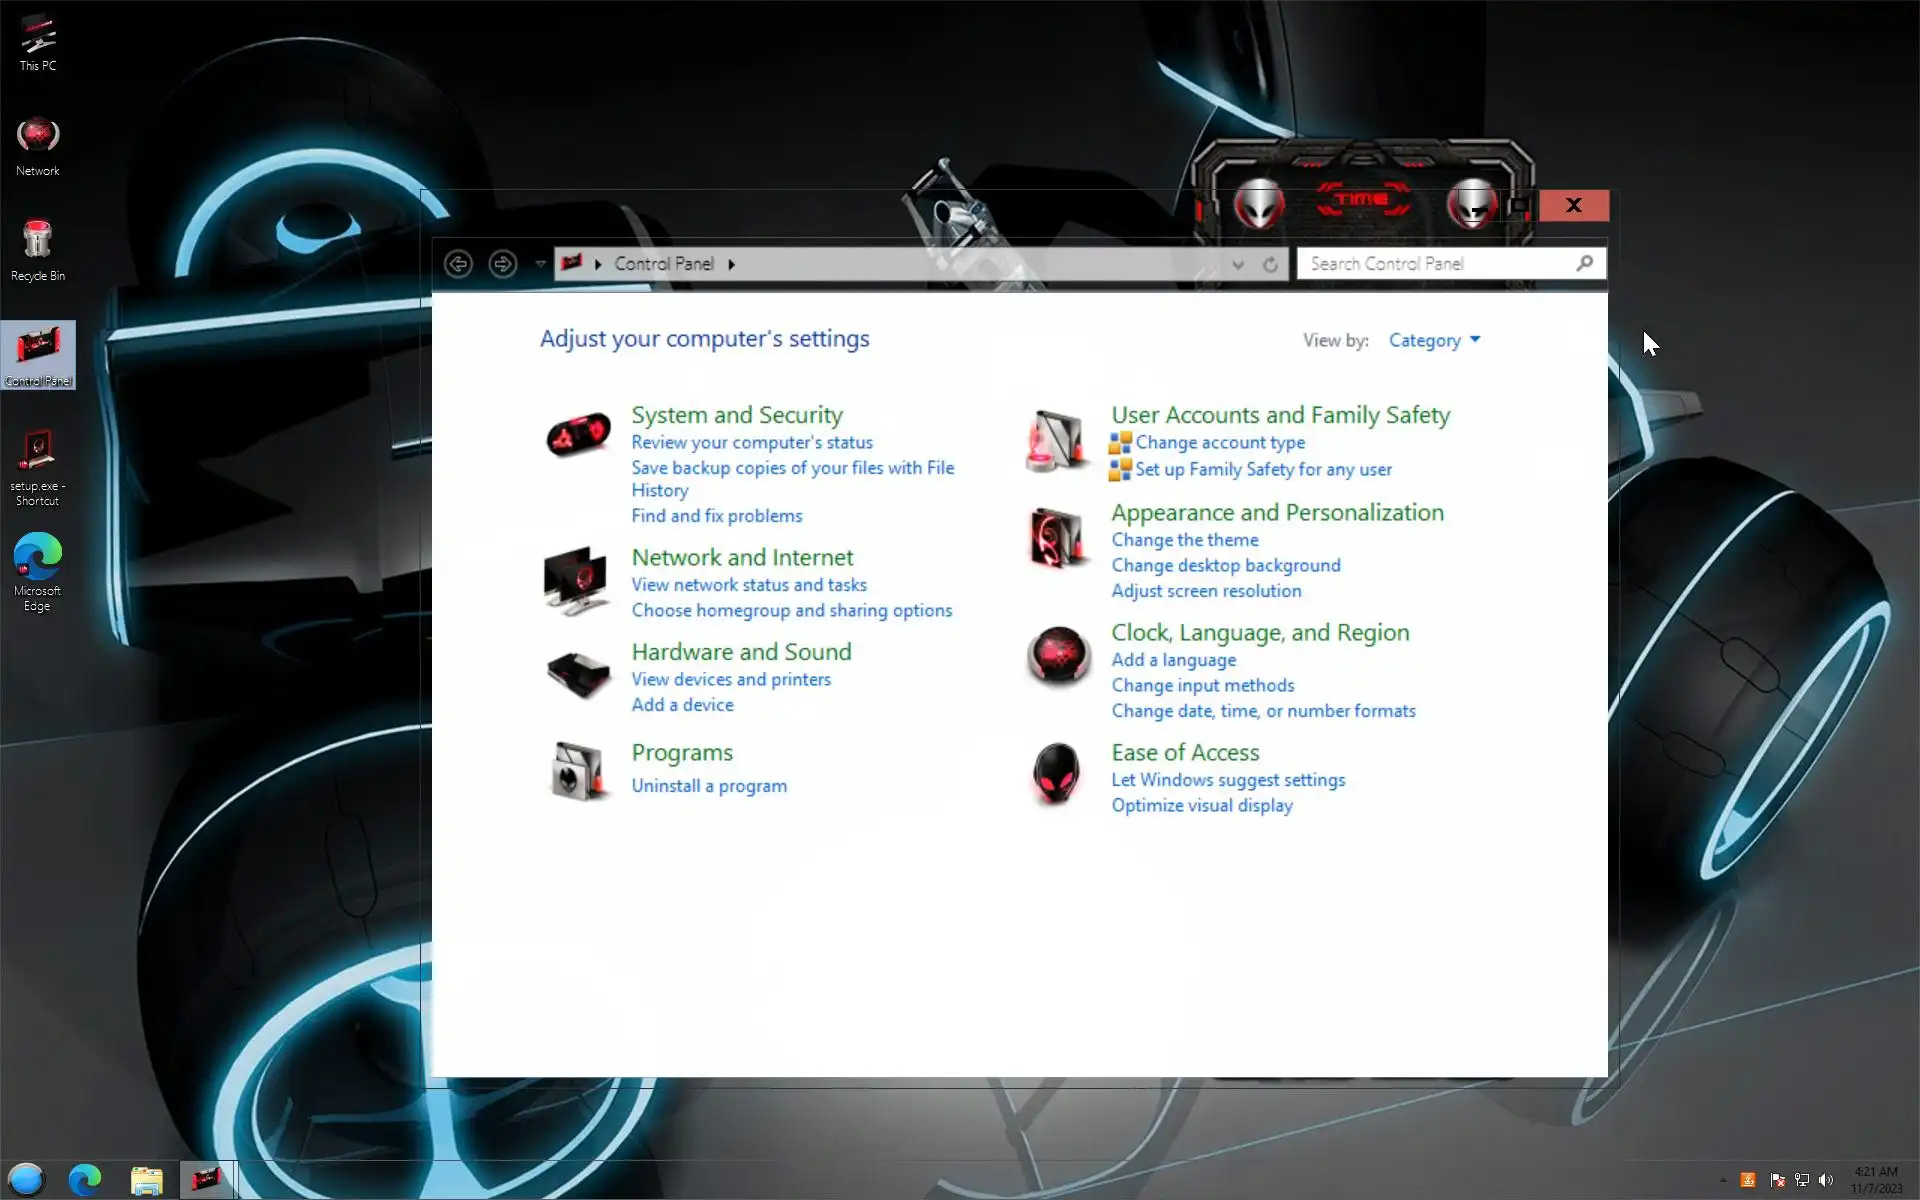Viewport: 1920px width, 1200px height.
Task: Click the Uninstall a program link
Action: [x=709, y=786]
